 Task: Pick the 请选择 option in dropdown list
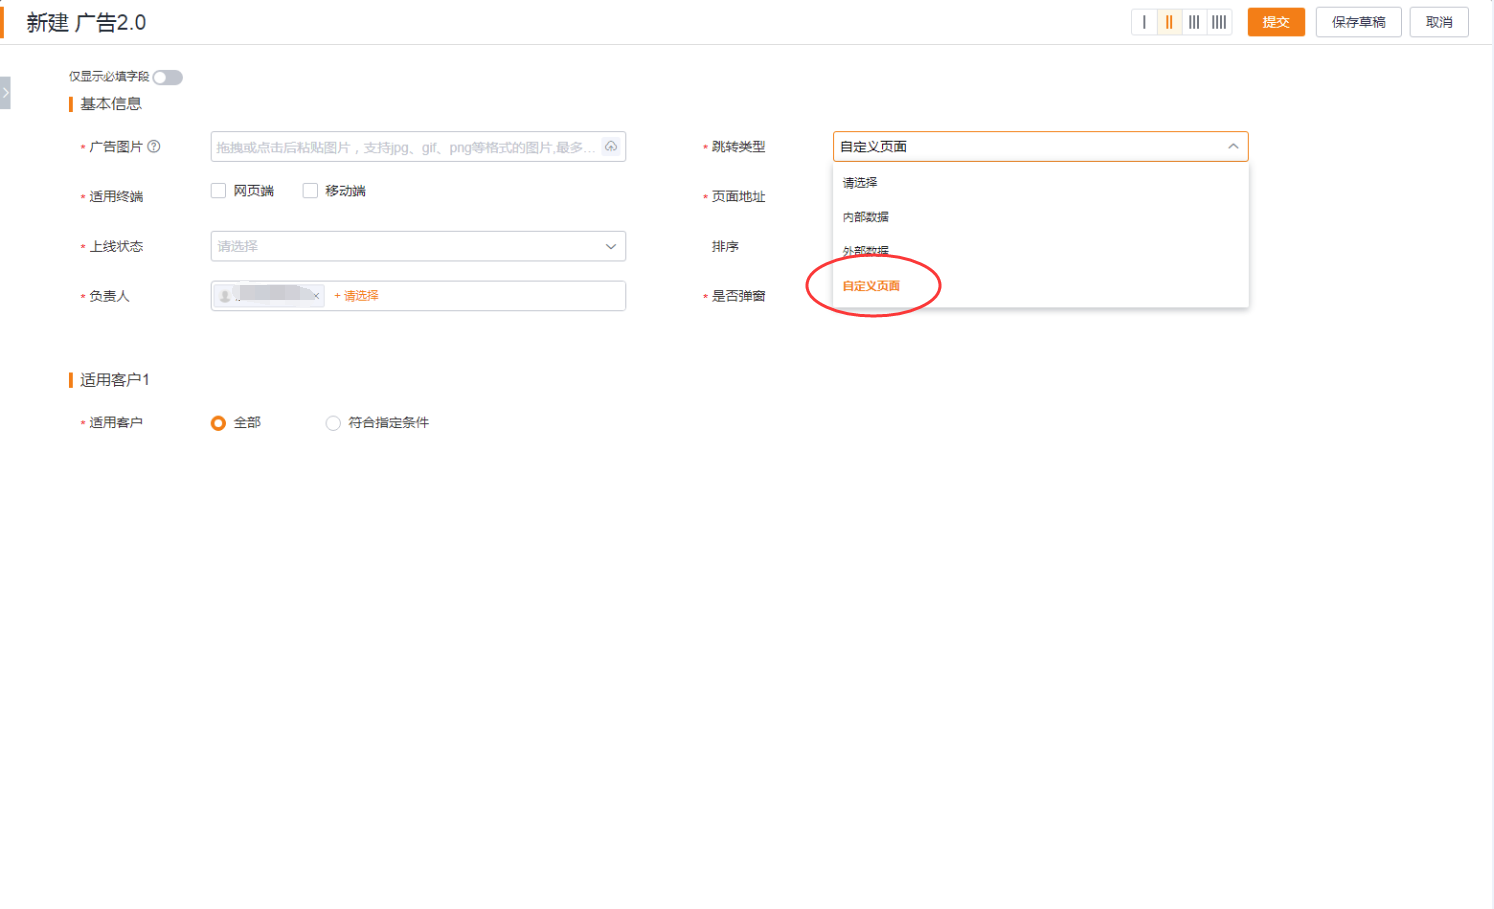click(860, 183)
